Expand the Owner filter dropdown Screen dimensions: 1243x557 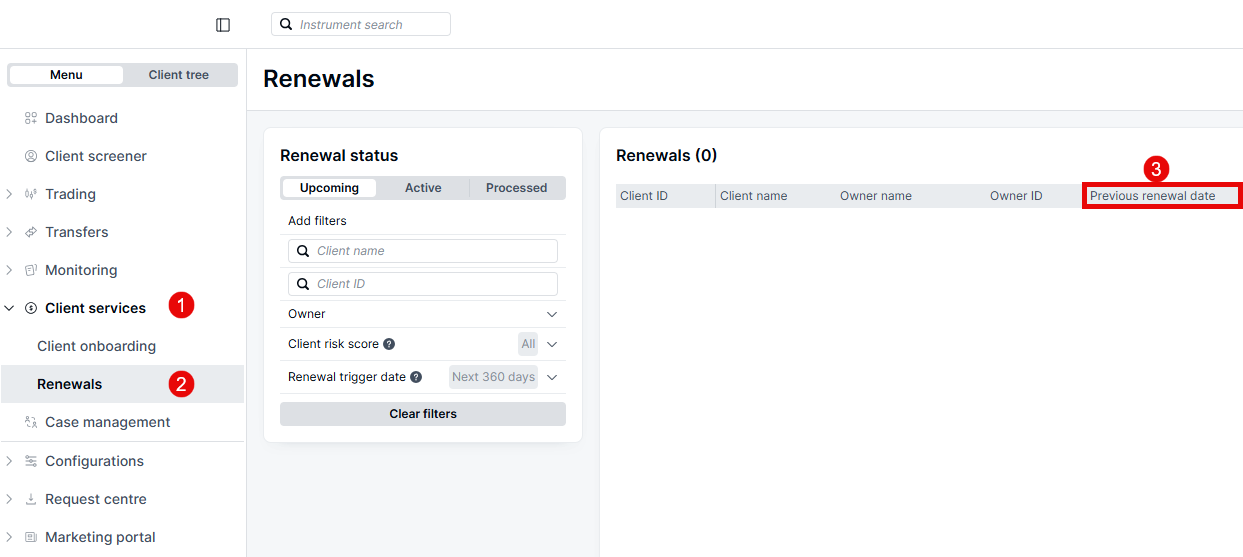(x=551, y=314)
